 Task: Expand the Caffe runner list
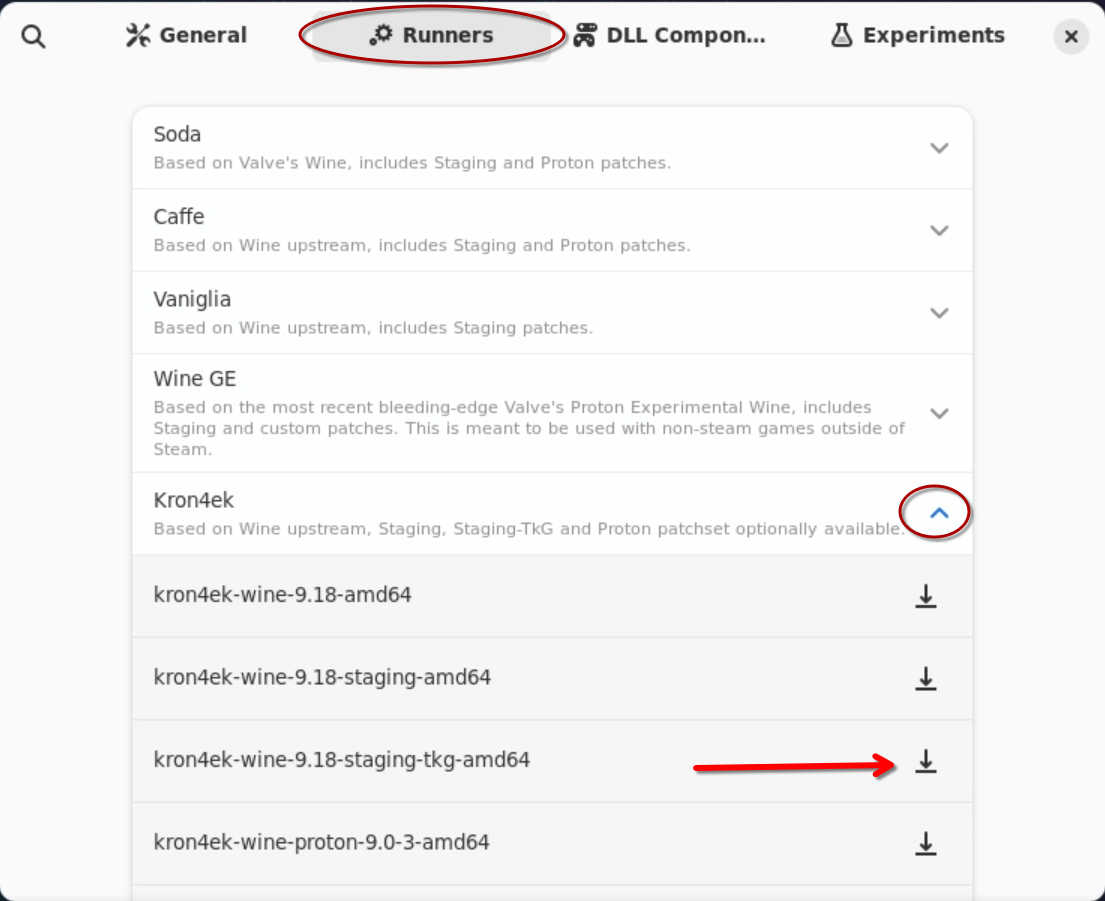coord(938,230)
